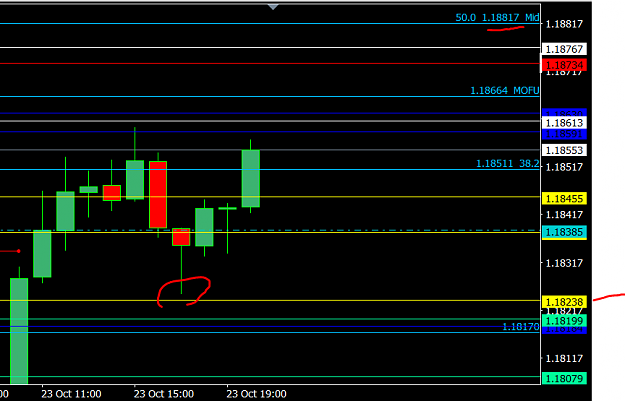Select the doji candle at 23 Oct 19:00

pyautogui.click(x=228, y=208)
